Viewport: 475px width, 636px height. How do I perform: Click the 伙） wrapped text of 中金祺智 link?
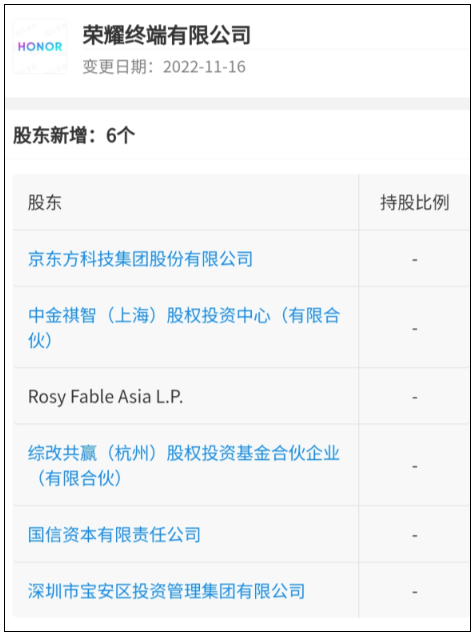point(40,340)
